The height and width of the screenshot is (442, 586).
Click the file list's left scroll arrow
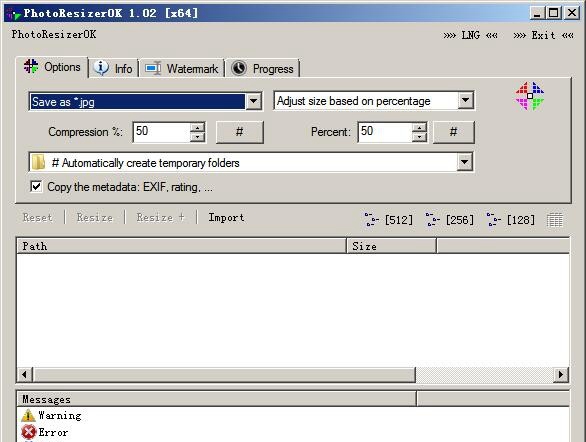click(x=25, y=374)
